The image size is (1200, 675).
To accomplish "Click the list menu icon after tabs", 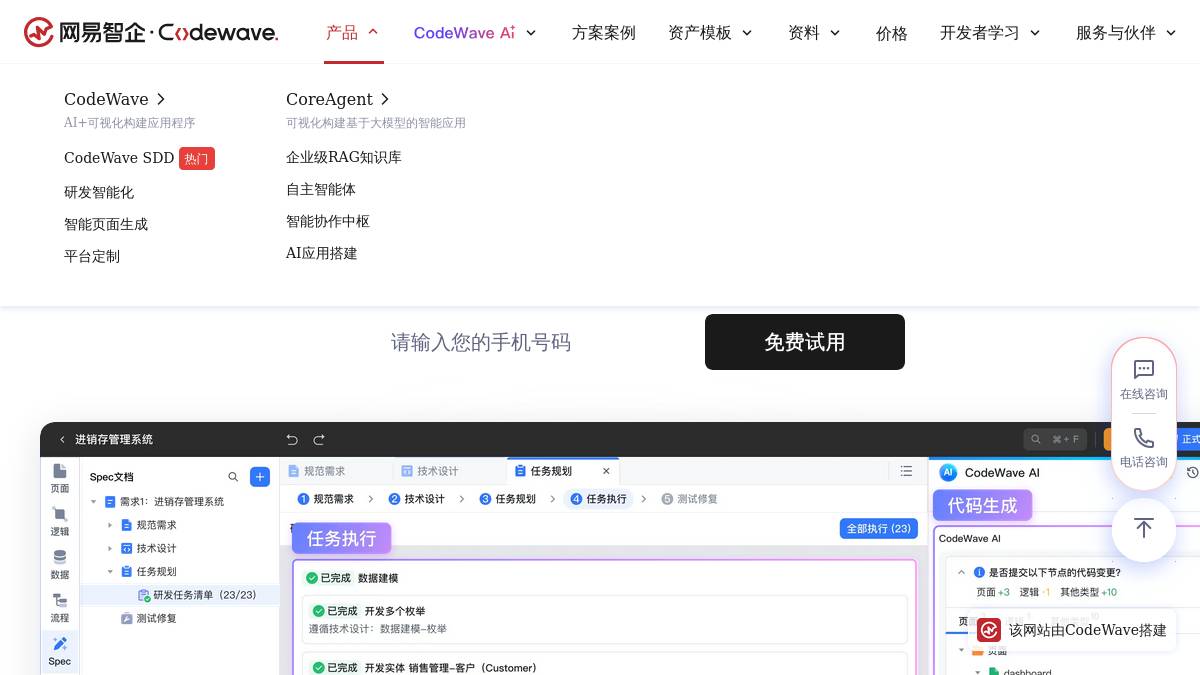I will click(x=906, y=471).
